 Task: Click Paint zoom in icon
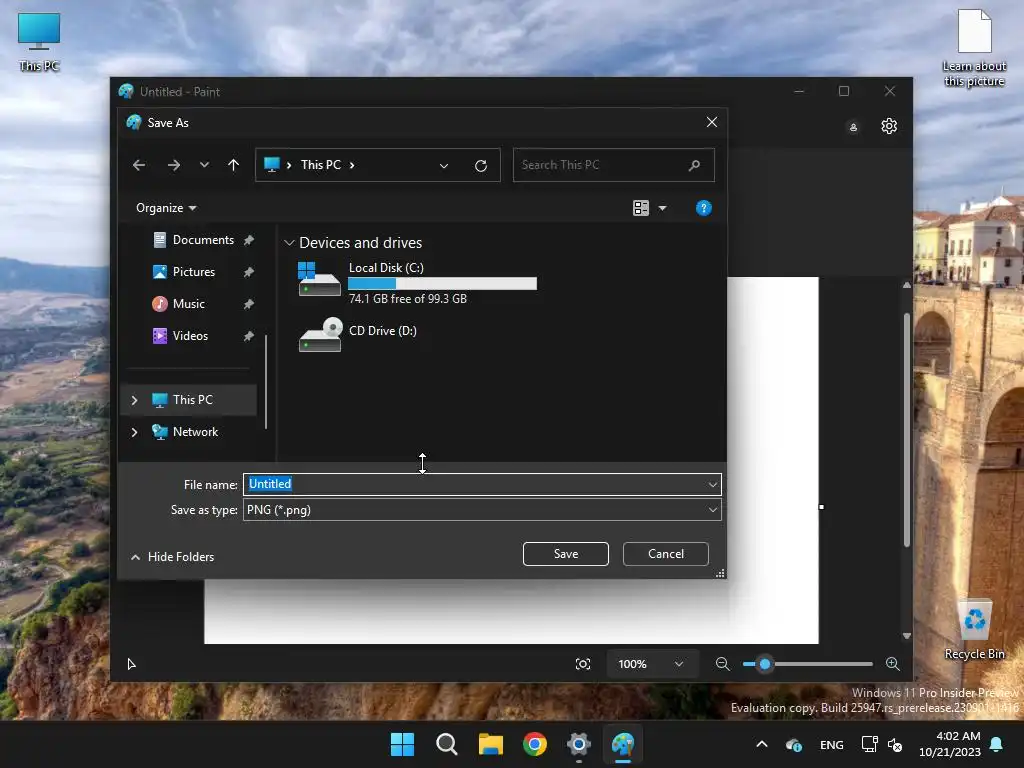pos(893,664)
